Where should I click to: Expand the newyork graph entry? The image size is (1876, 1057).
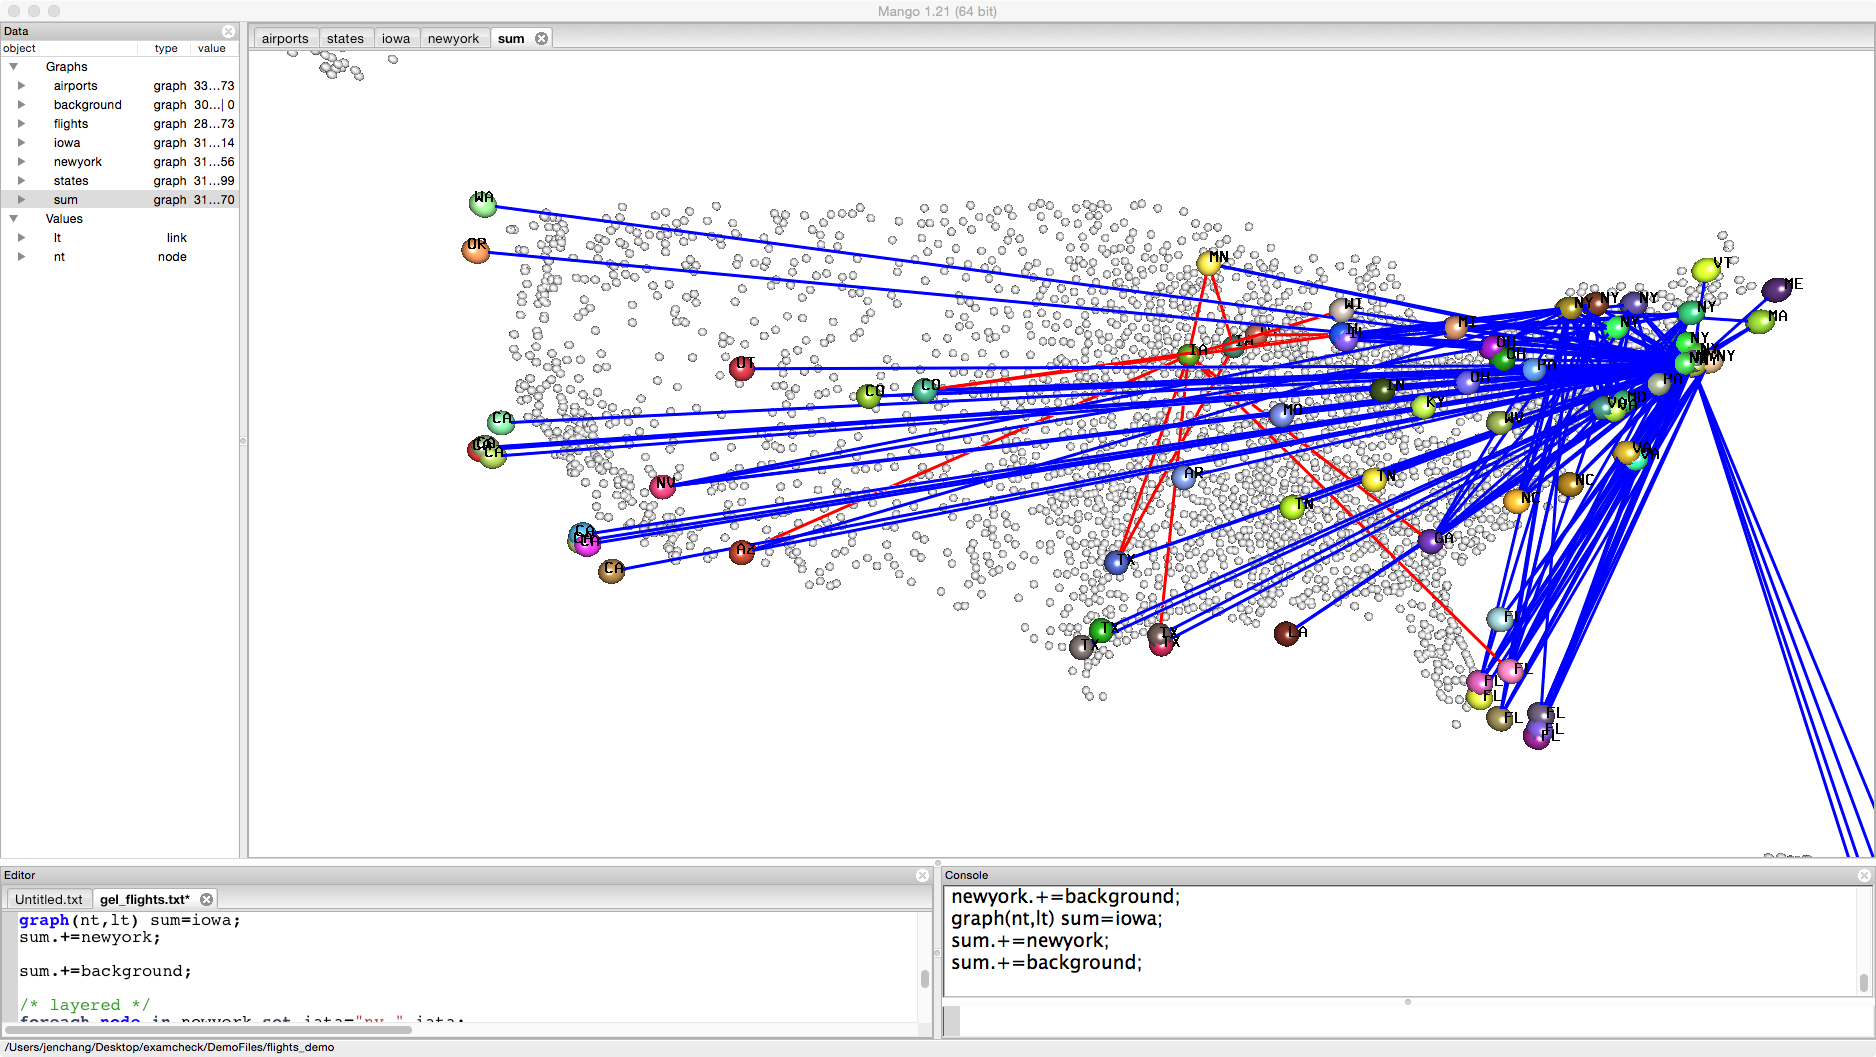click(x=21, y=162)
